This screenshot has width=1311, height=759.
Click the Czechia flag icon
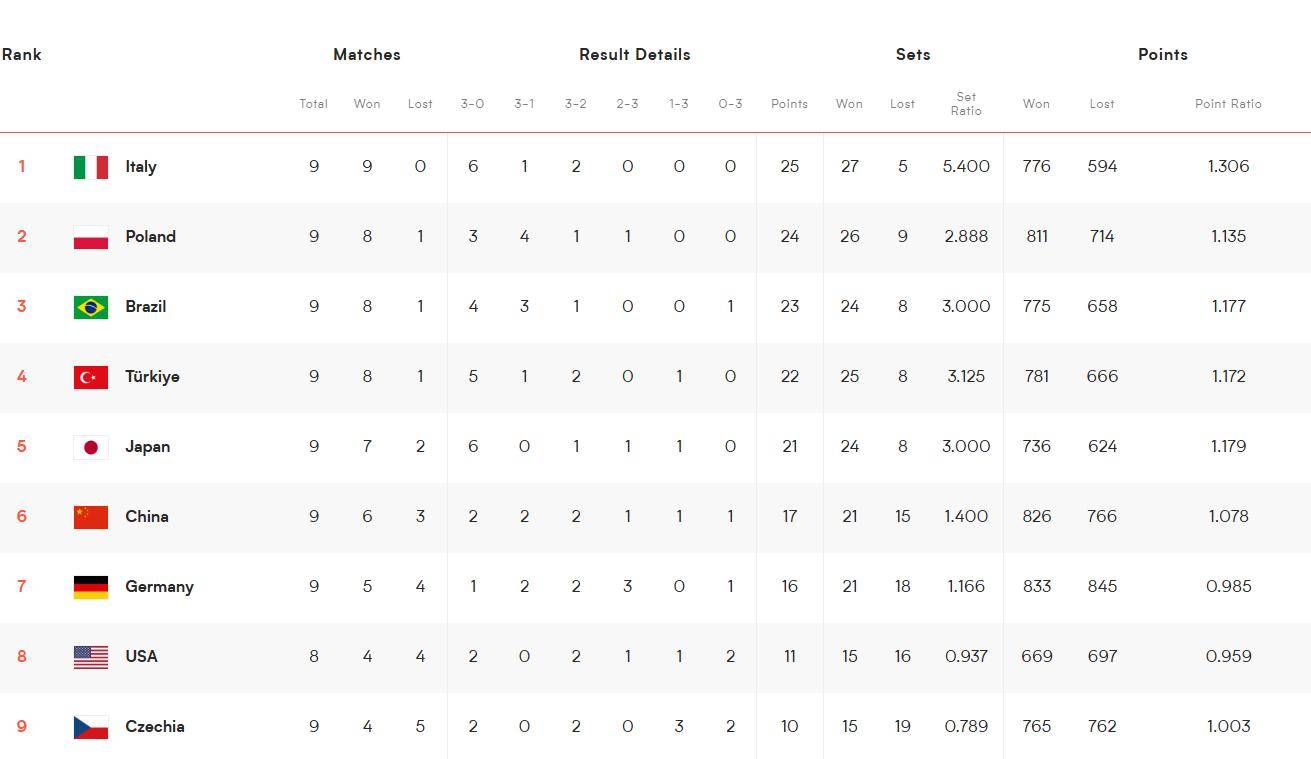[91, 727]
